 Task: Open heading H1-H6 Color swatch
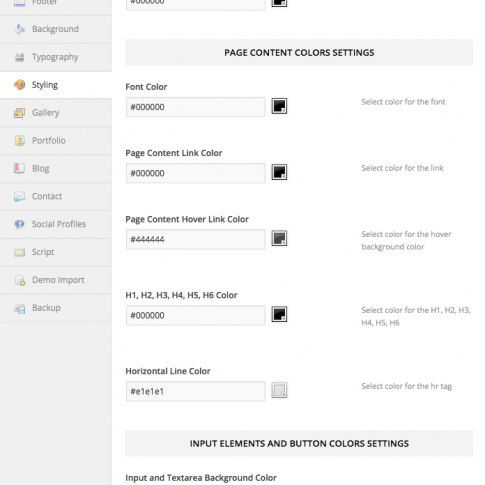coord(279,314)
